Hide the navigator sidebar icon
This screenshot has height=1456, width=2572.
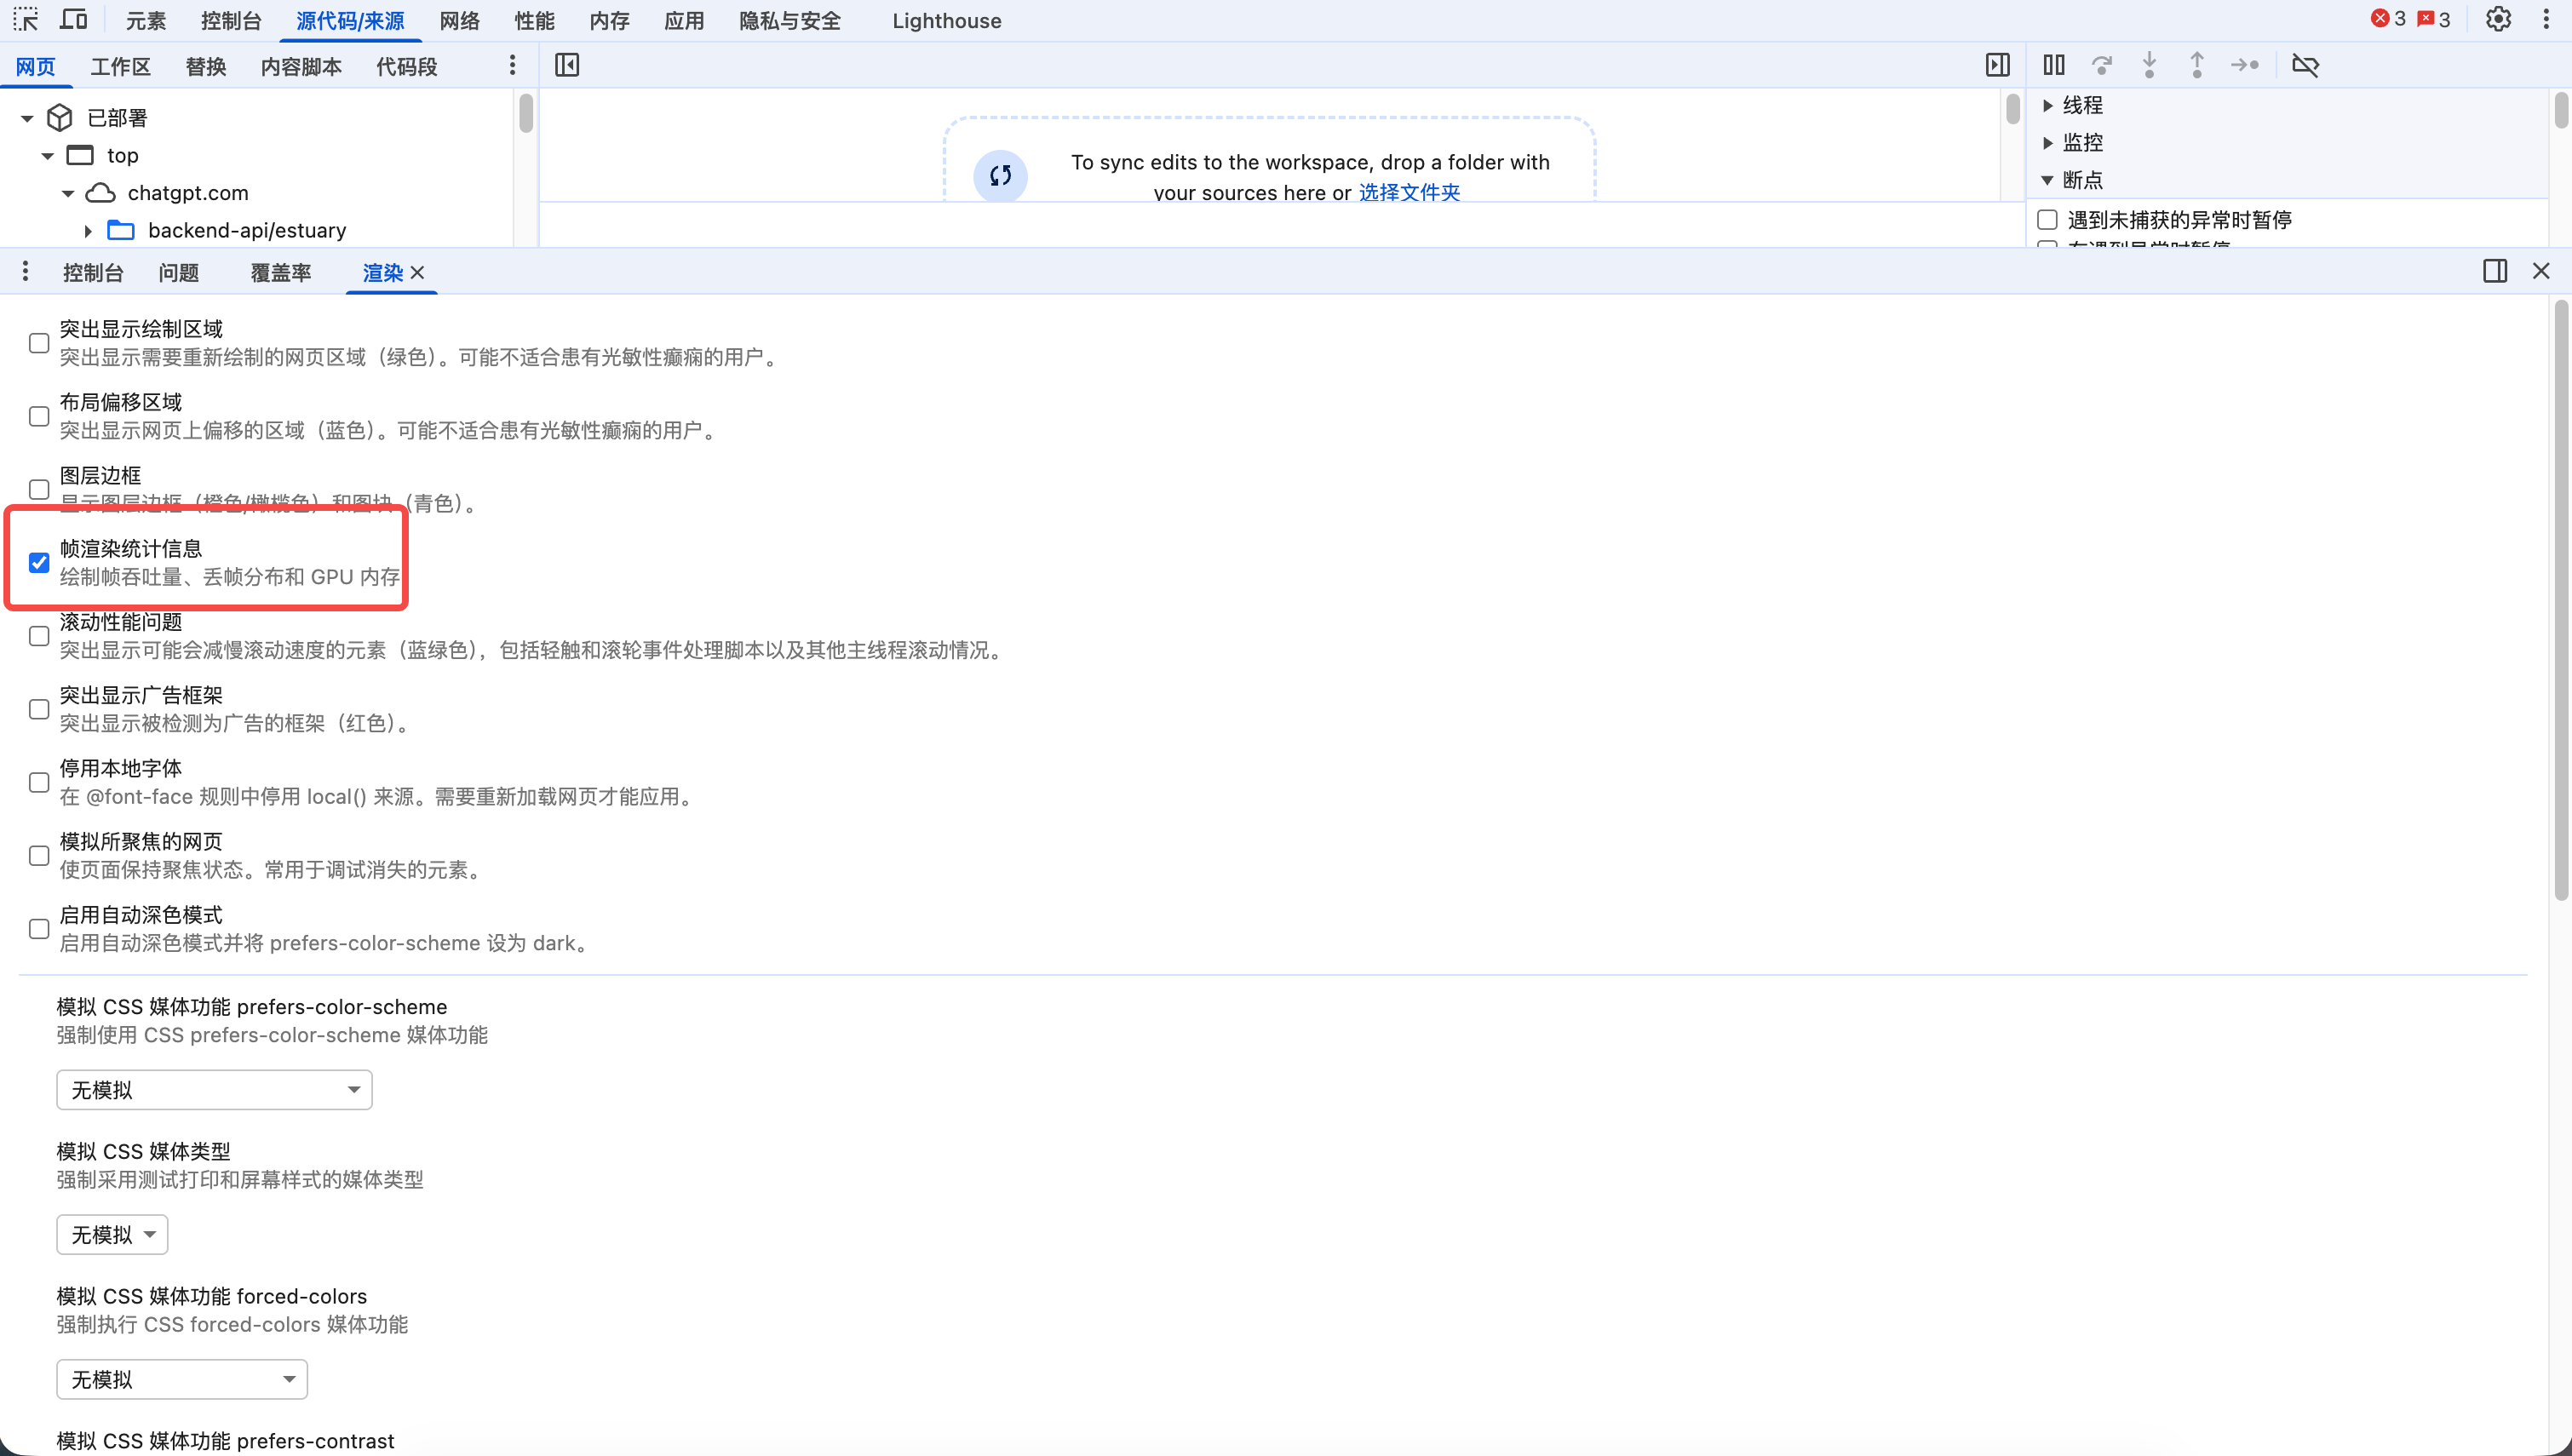click(x=567, y=65)
